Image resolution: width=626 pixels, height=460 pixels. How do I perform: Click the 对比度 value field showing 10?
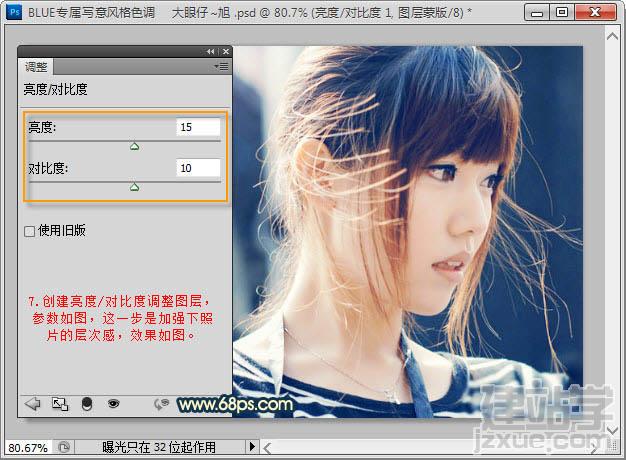pos(198,168)
